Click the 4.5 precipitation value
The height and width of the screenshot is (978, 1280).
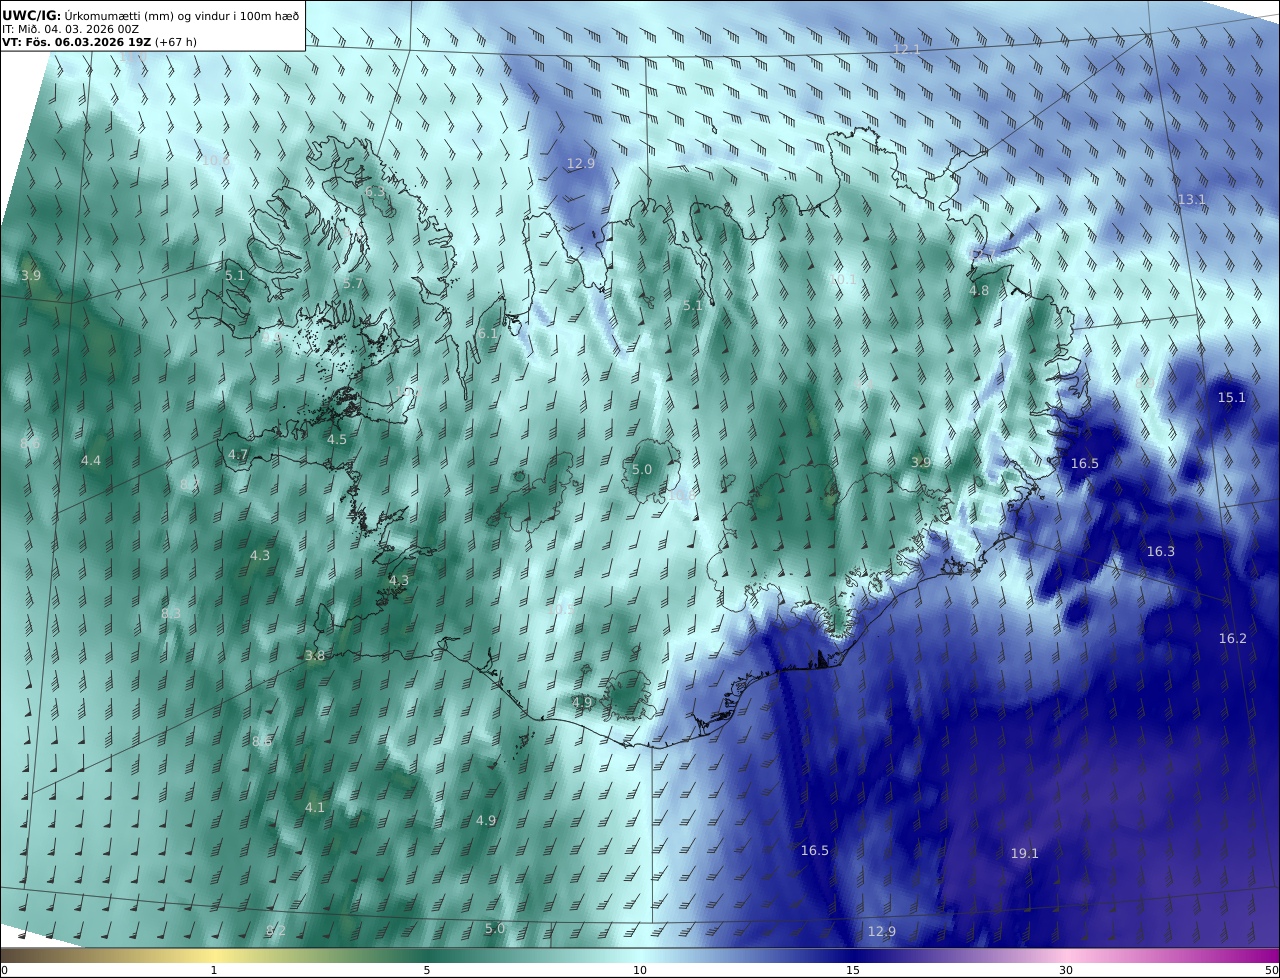(x=337, y=440)
